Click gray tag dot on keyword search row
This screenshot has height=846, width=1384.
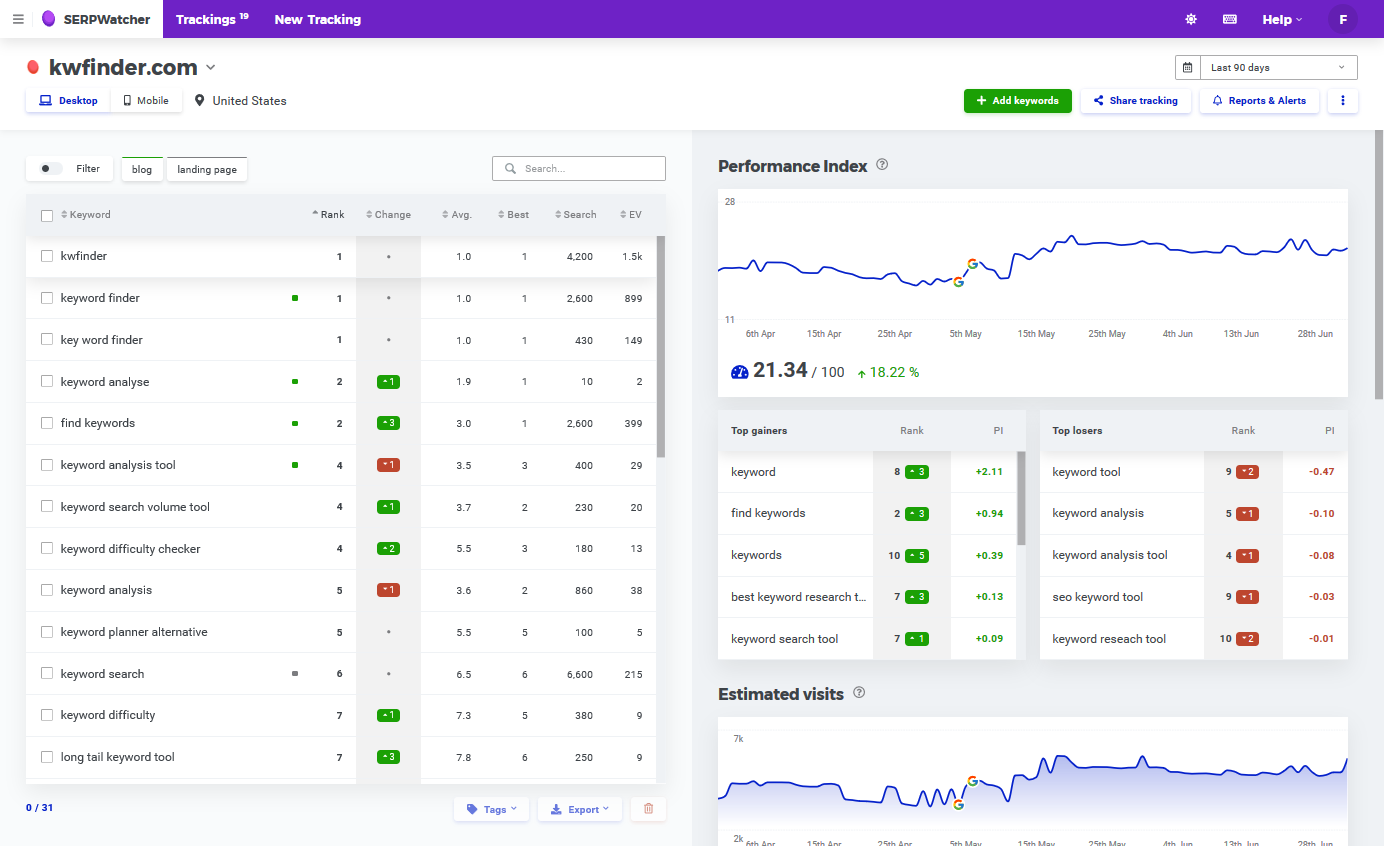click(x=295, y=674)
